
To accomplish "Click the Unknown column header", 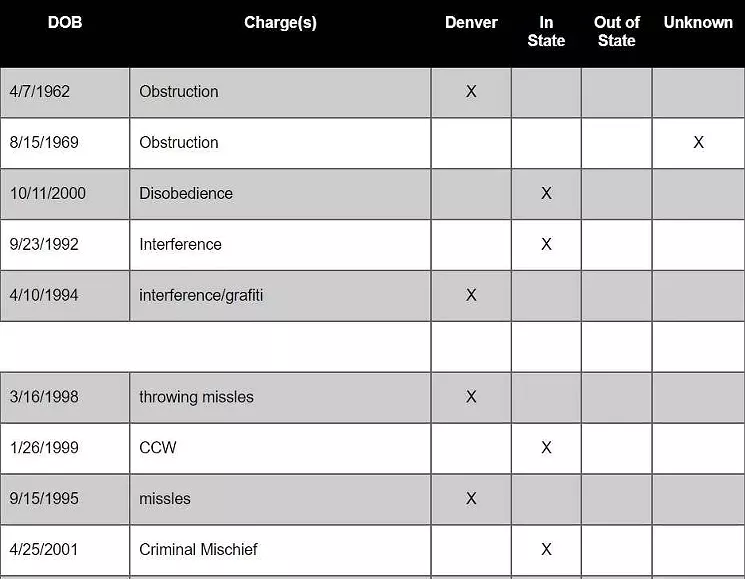I will [698, 22].
